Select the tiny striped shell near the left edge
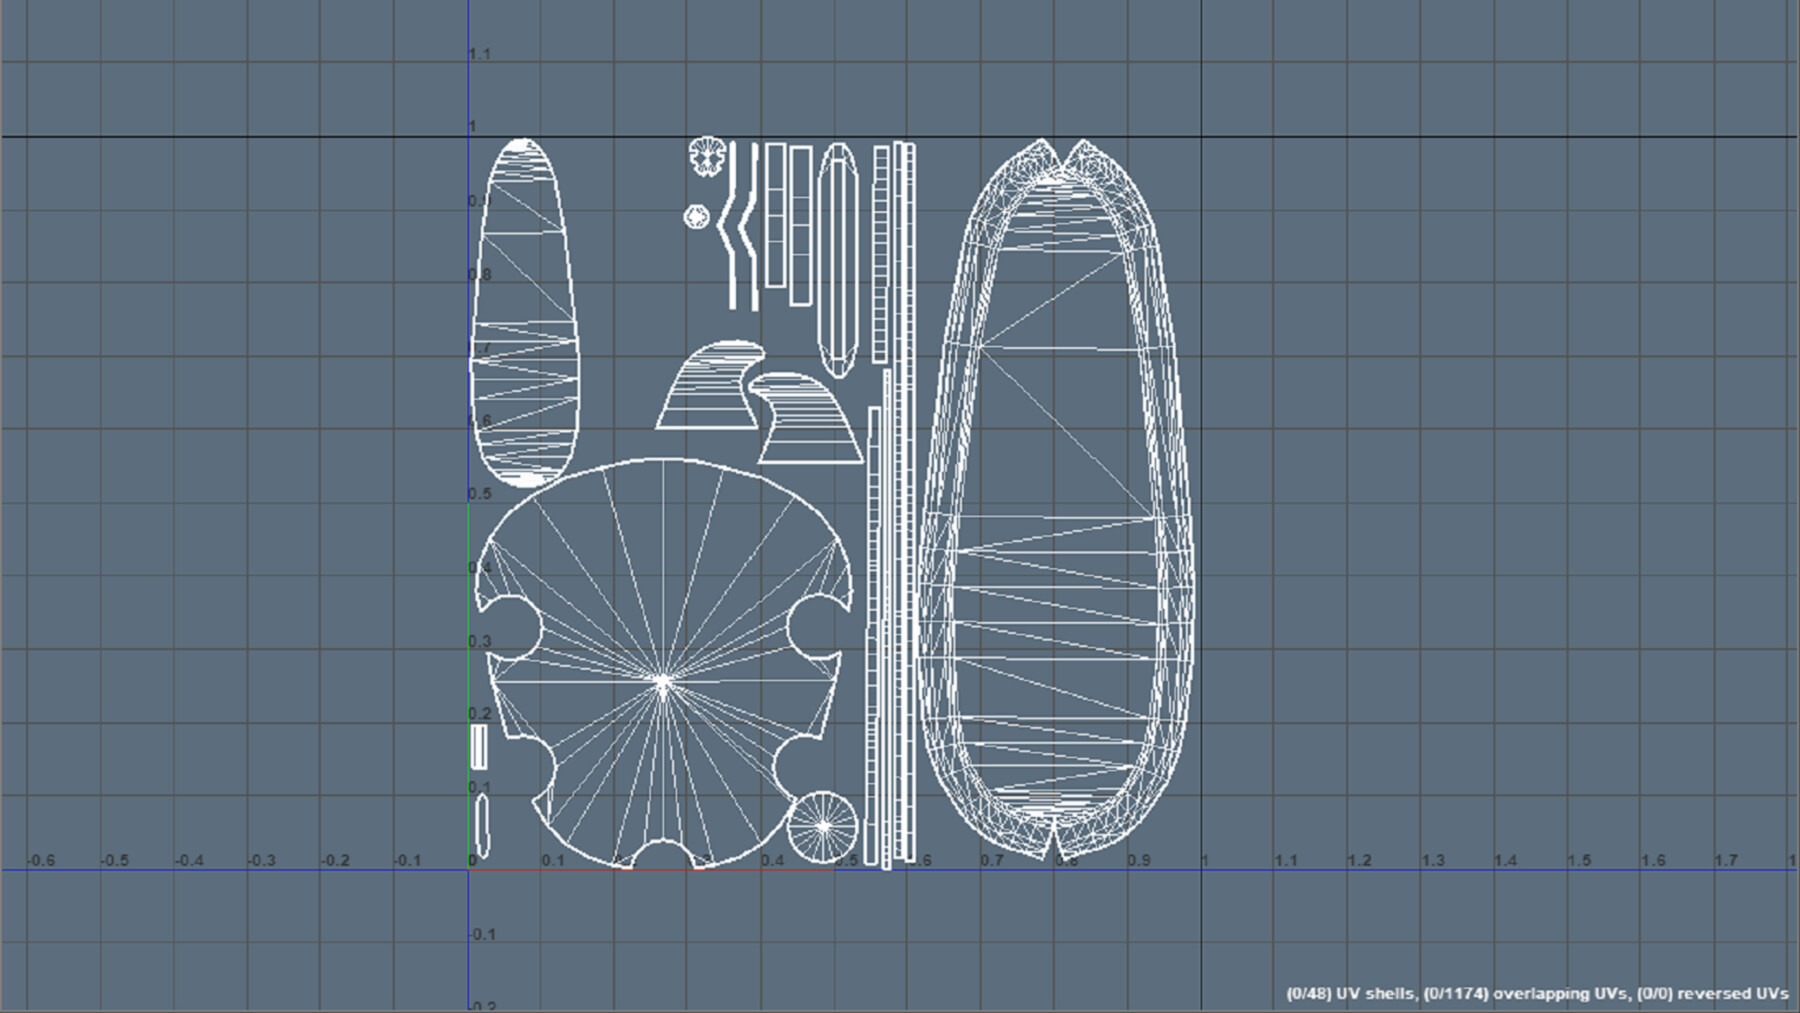The image size is (1800, 1013). click(x=480, y=747)
